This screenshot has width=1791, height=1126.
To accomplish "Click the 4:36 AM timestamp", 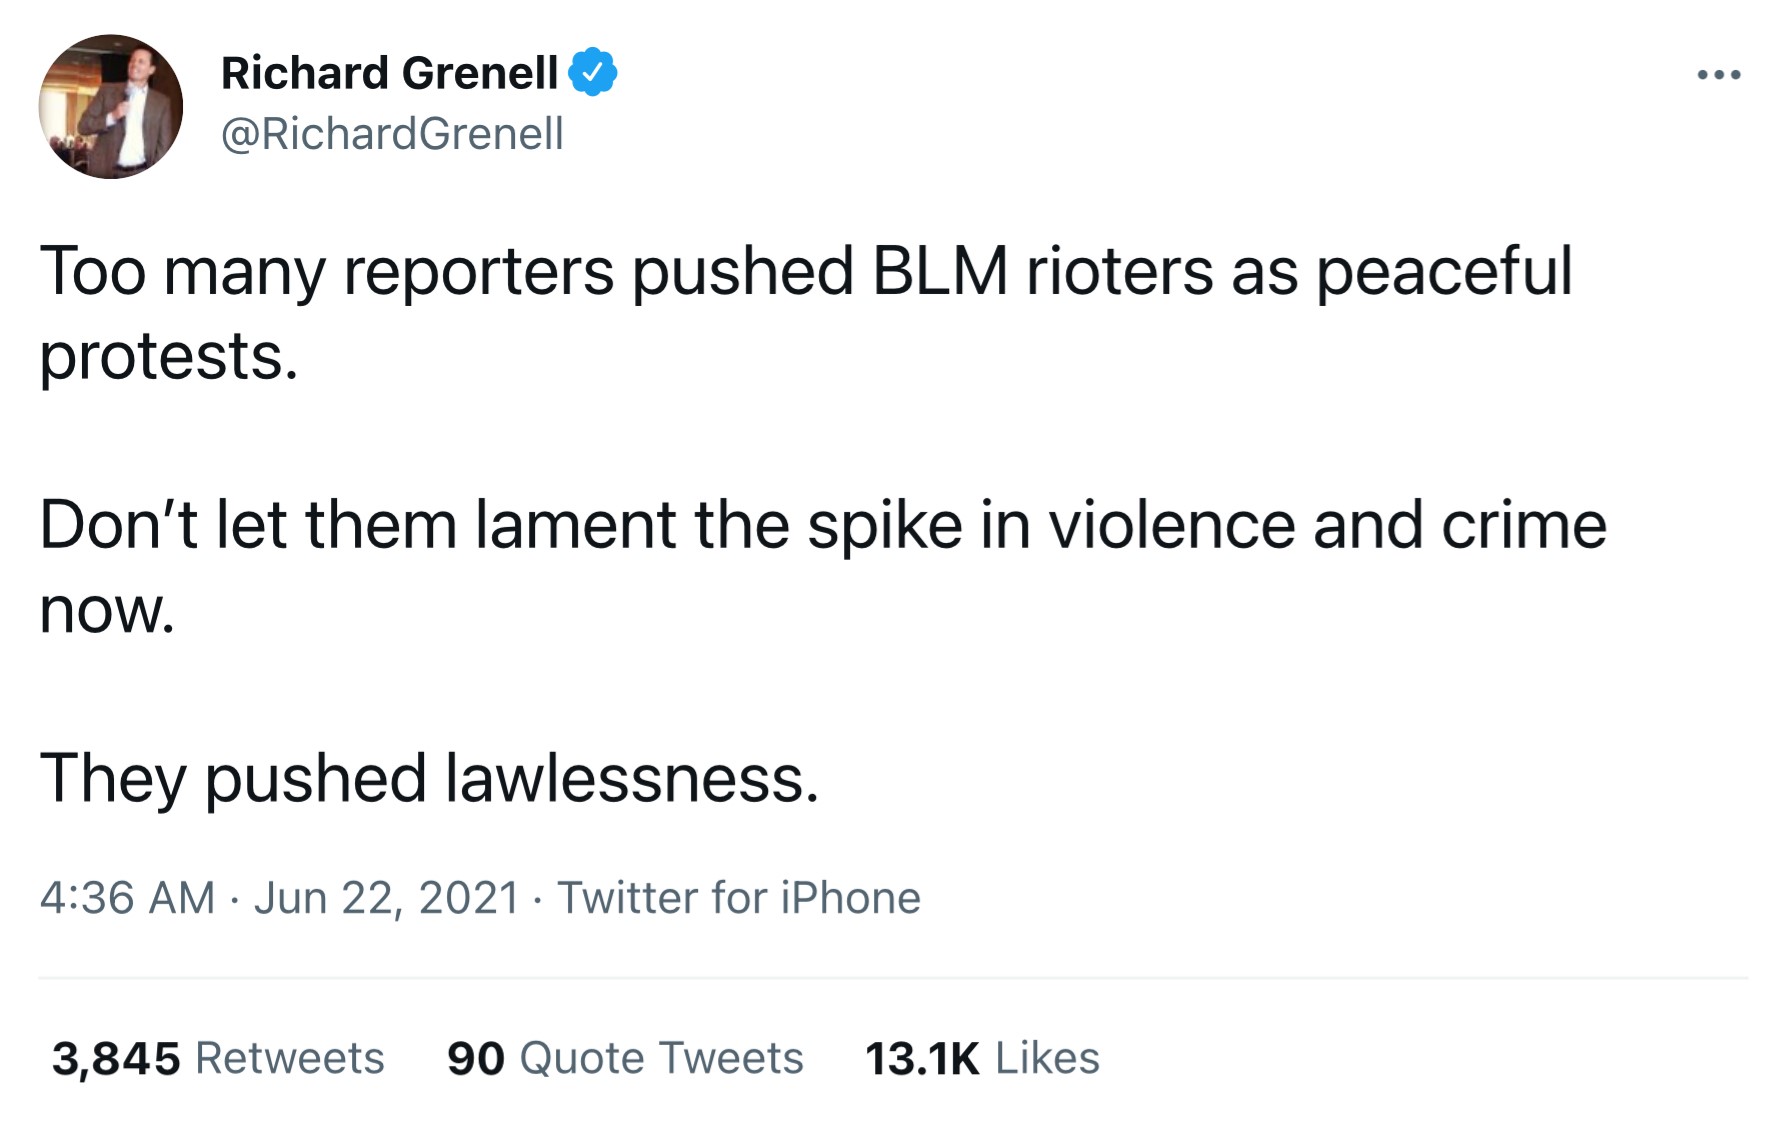I will point(127,898).
